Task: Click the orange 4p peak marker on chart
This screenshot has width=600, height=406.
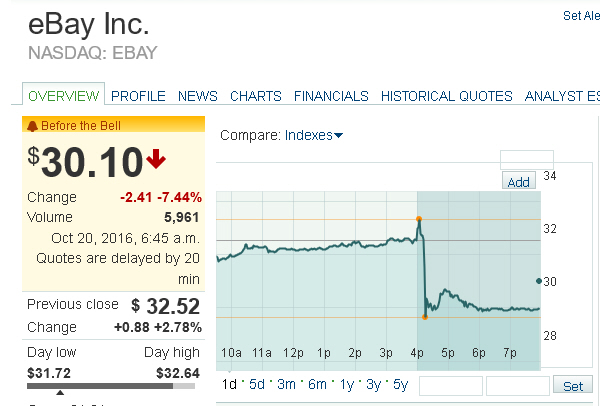Action: (x=418, y=218)
